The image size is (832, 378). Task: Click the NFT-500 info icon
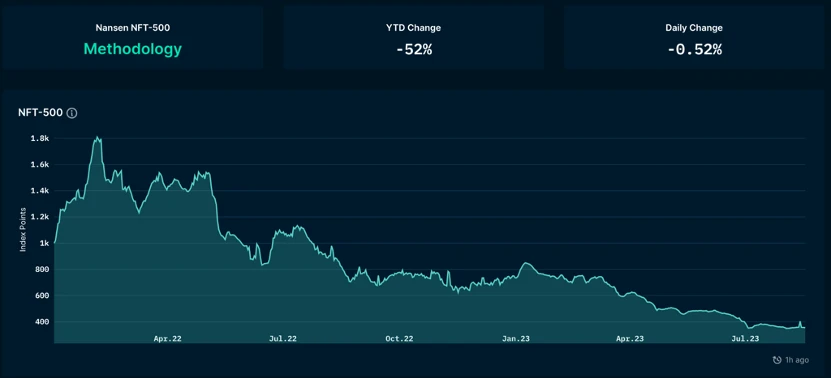[72, 113]
